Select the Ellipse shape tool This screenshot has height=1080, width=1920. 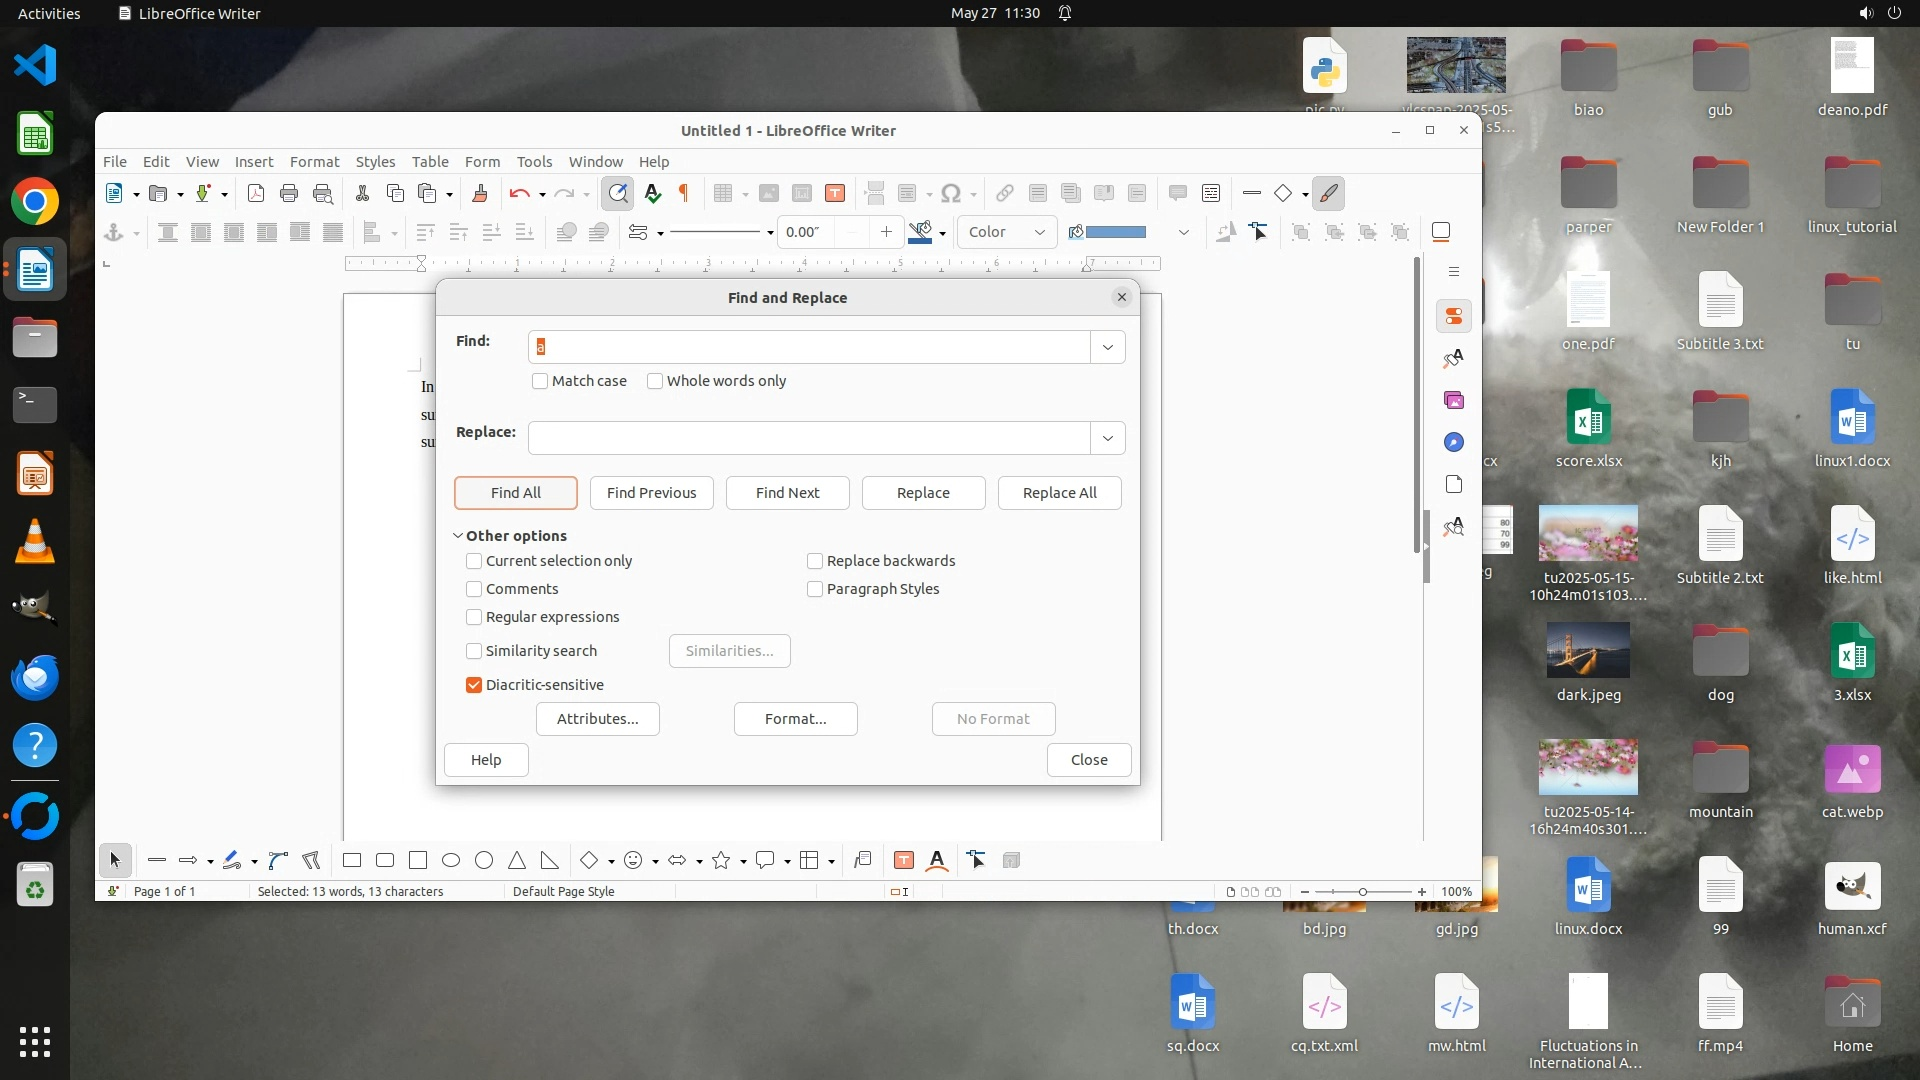click(451, 860)
